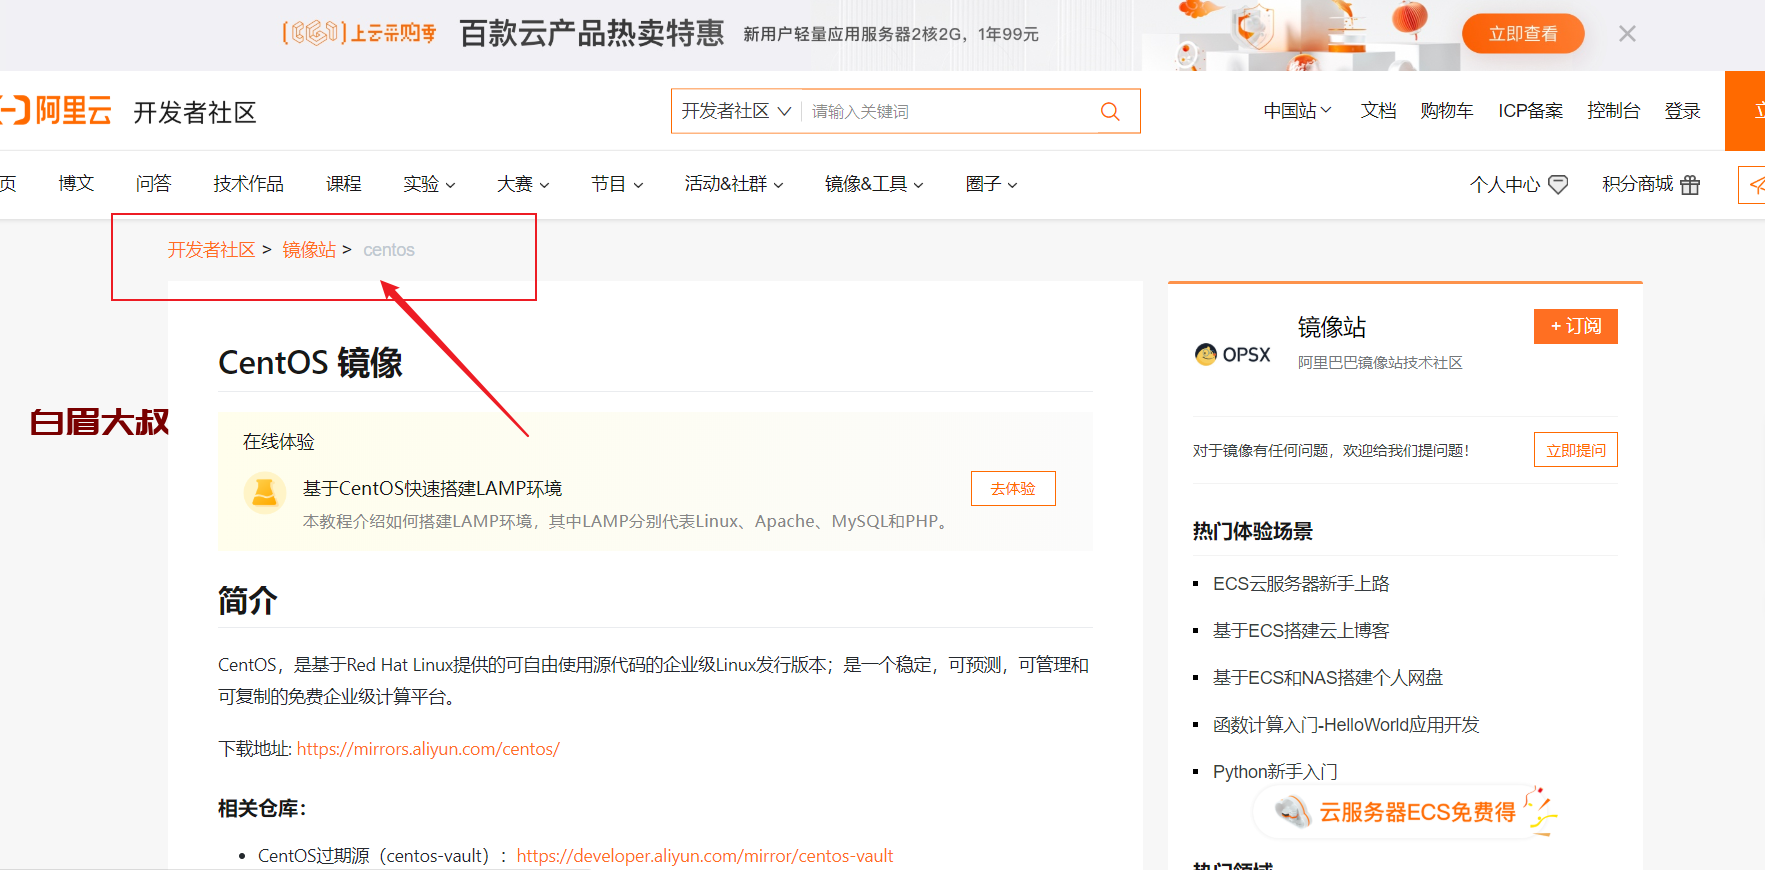The image size is (1765, 870).
Task: Click the 登录 link
Action: (x=1682, y=111)
